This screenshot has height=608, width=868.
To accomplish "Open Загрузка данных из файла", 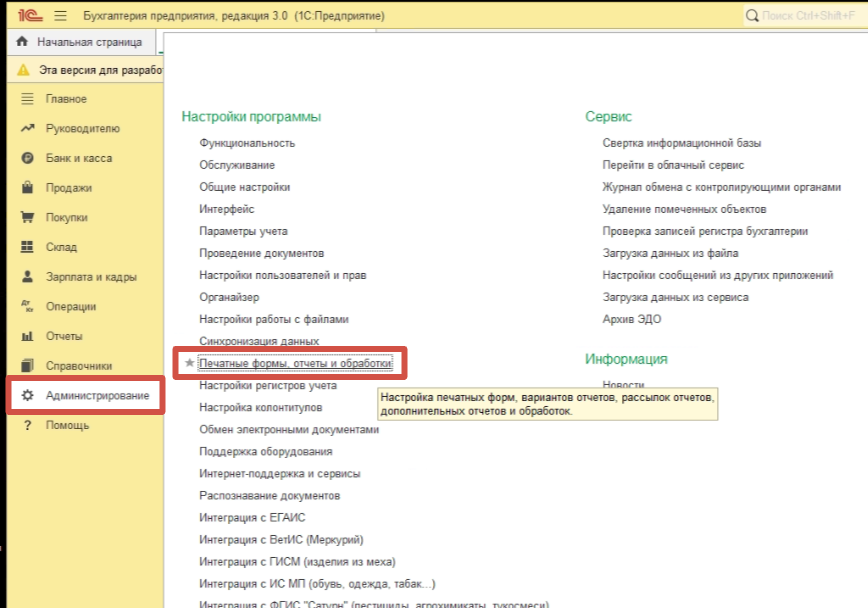I will pos(670,253).
